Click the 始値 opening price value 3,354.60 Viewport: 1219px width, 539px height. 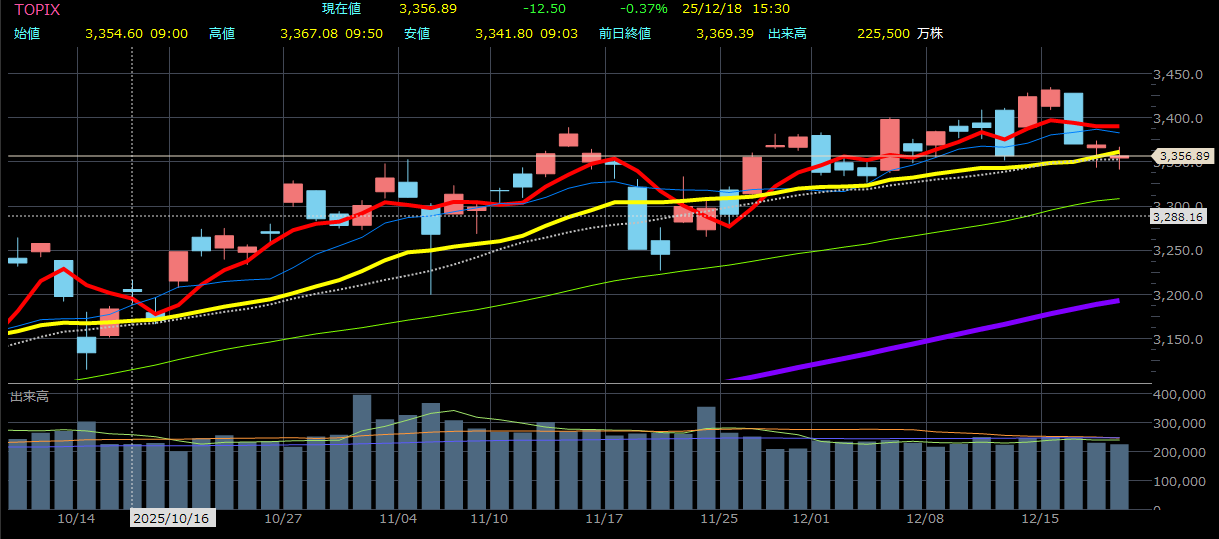[115, 33]
